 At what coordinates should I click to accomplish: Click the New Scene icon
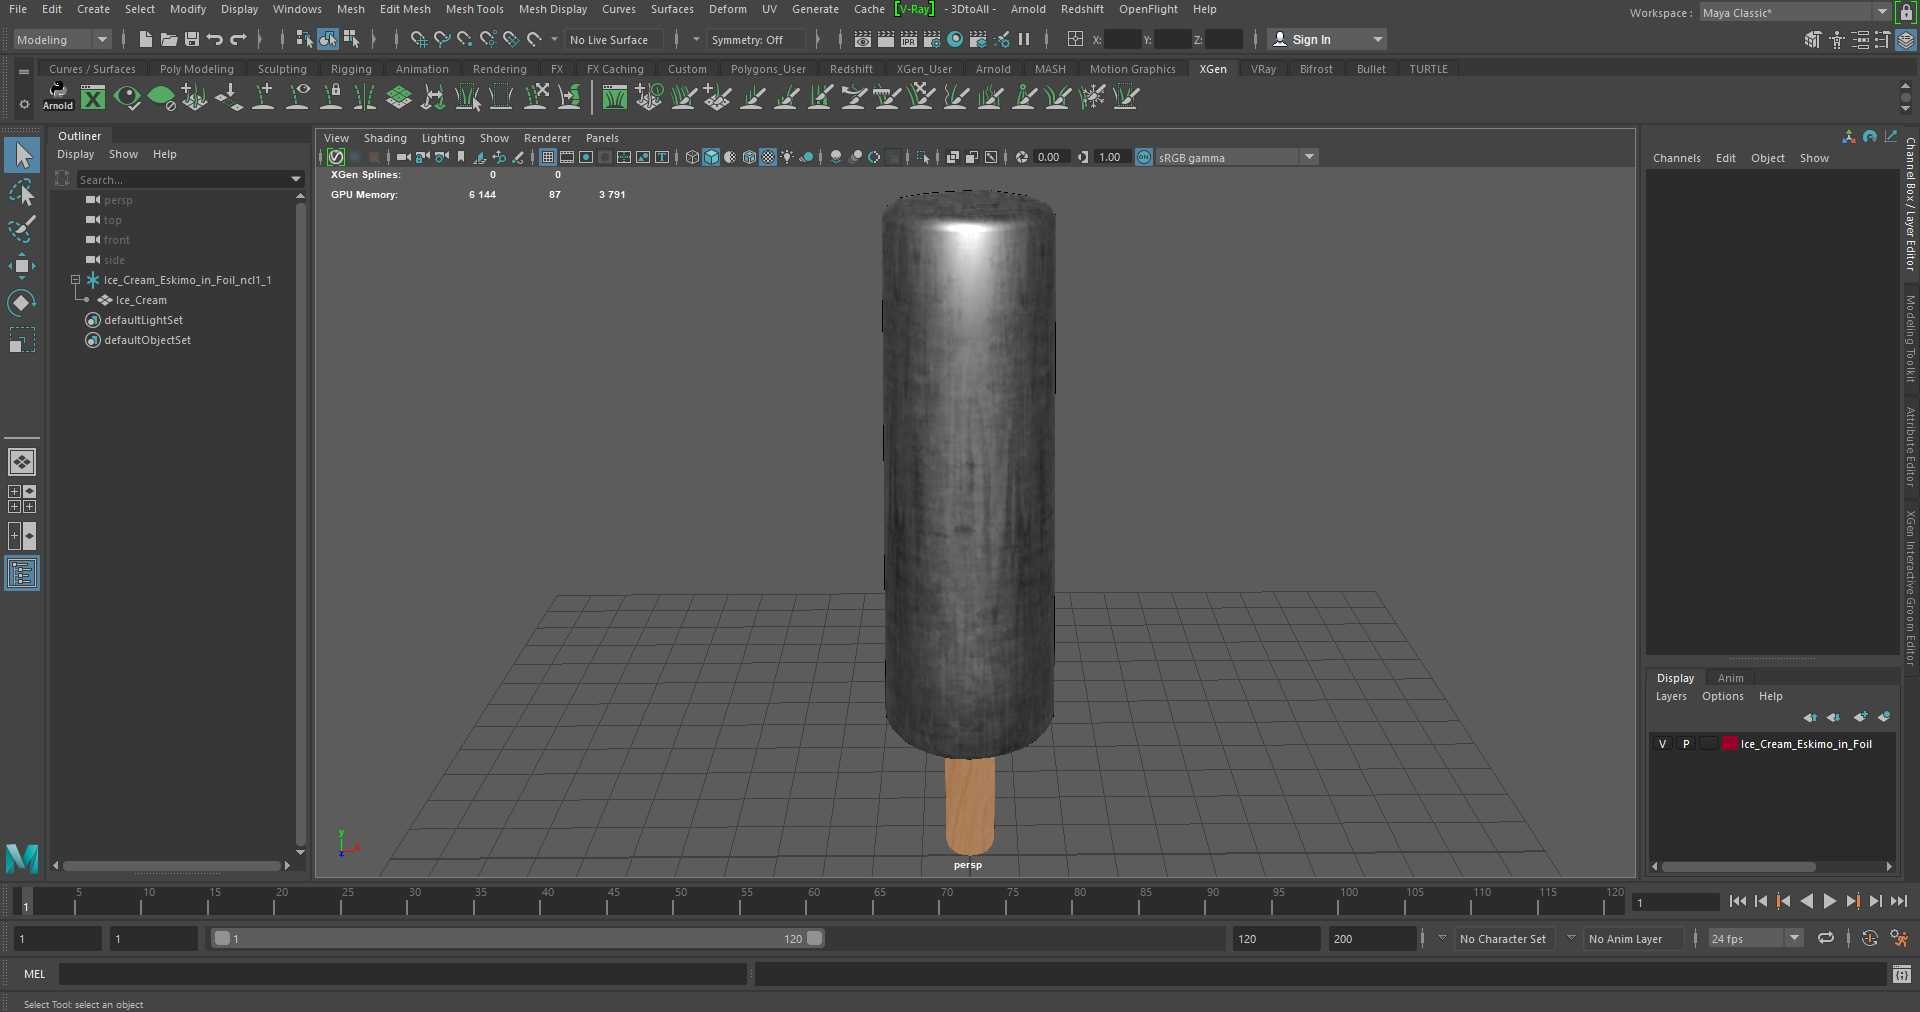coord(146,39)
